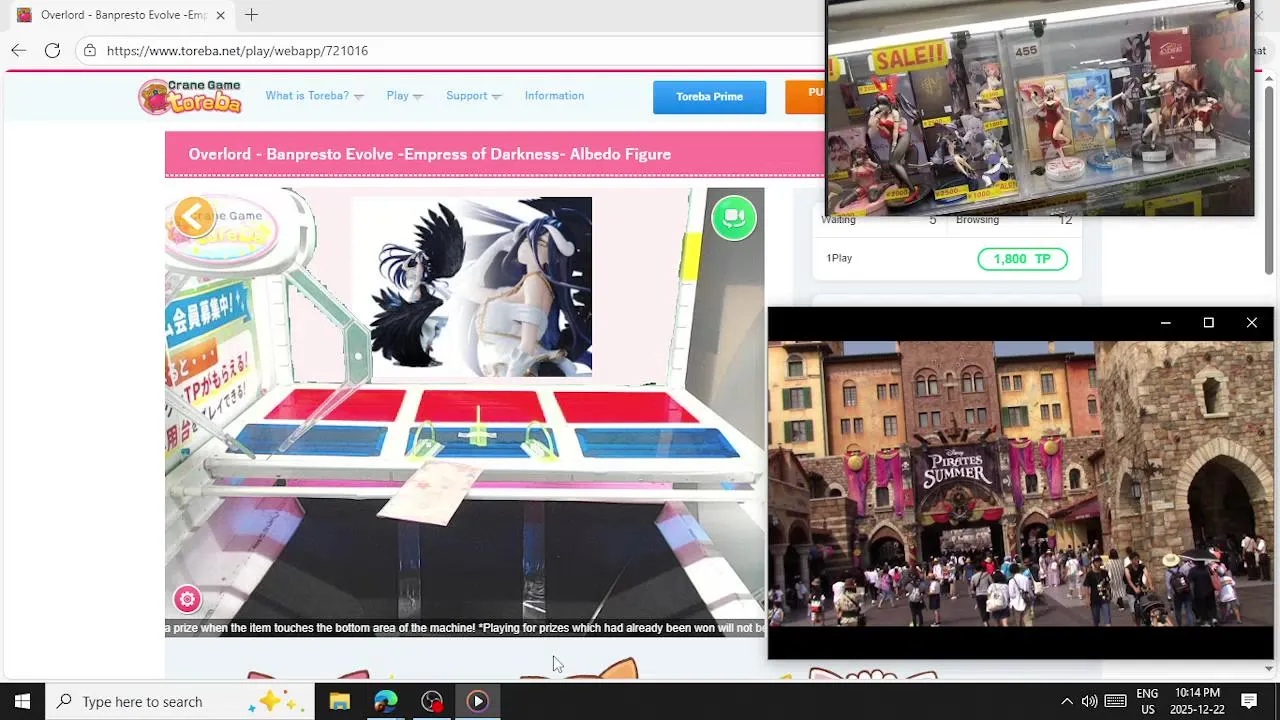The width and height of the screenshot is (1280, 720).
Task: Open the notification center
Action: point(1249,702)
